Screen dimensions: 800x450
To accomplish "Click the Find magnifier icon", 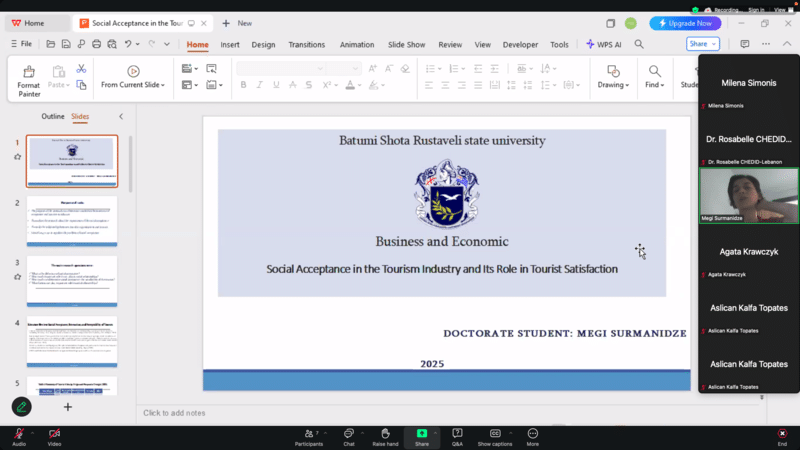I will click(x=655, y=72).
